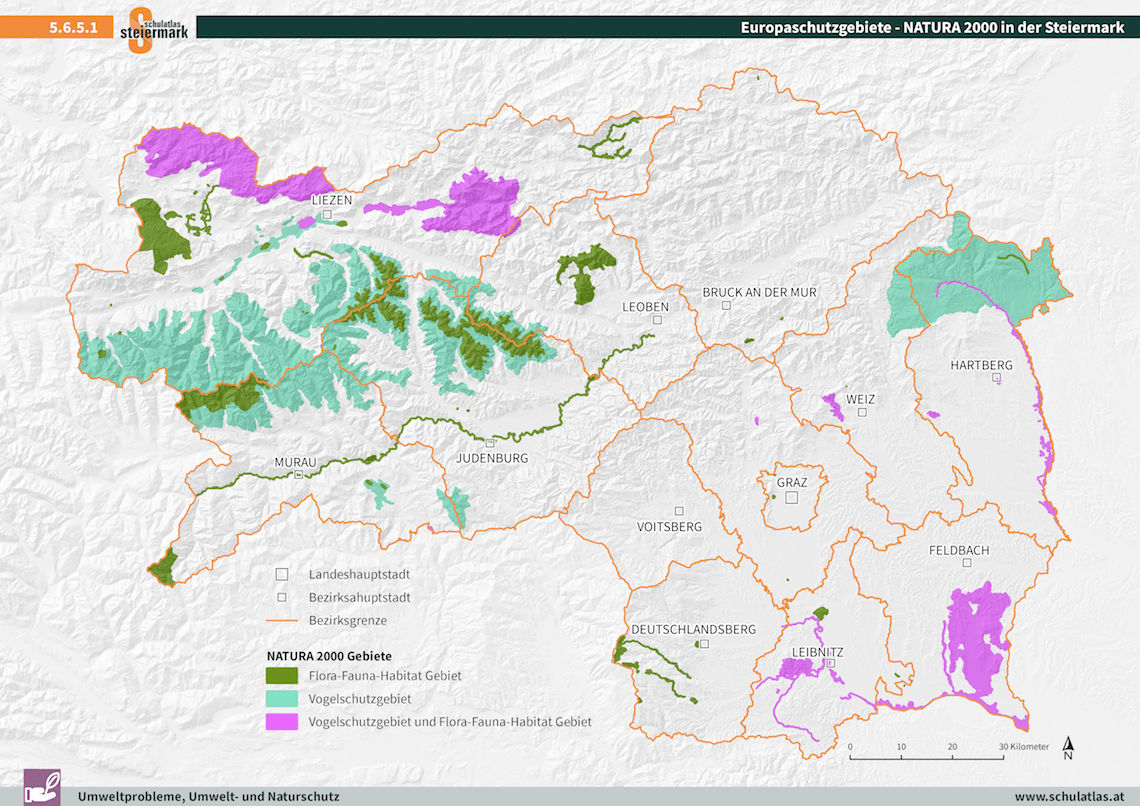Click the purple combined-area legend swatch
Screen dimensions: 1140x806
click(282, 721)
